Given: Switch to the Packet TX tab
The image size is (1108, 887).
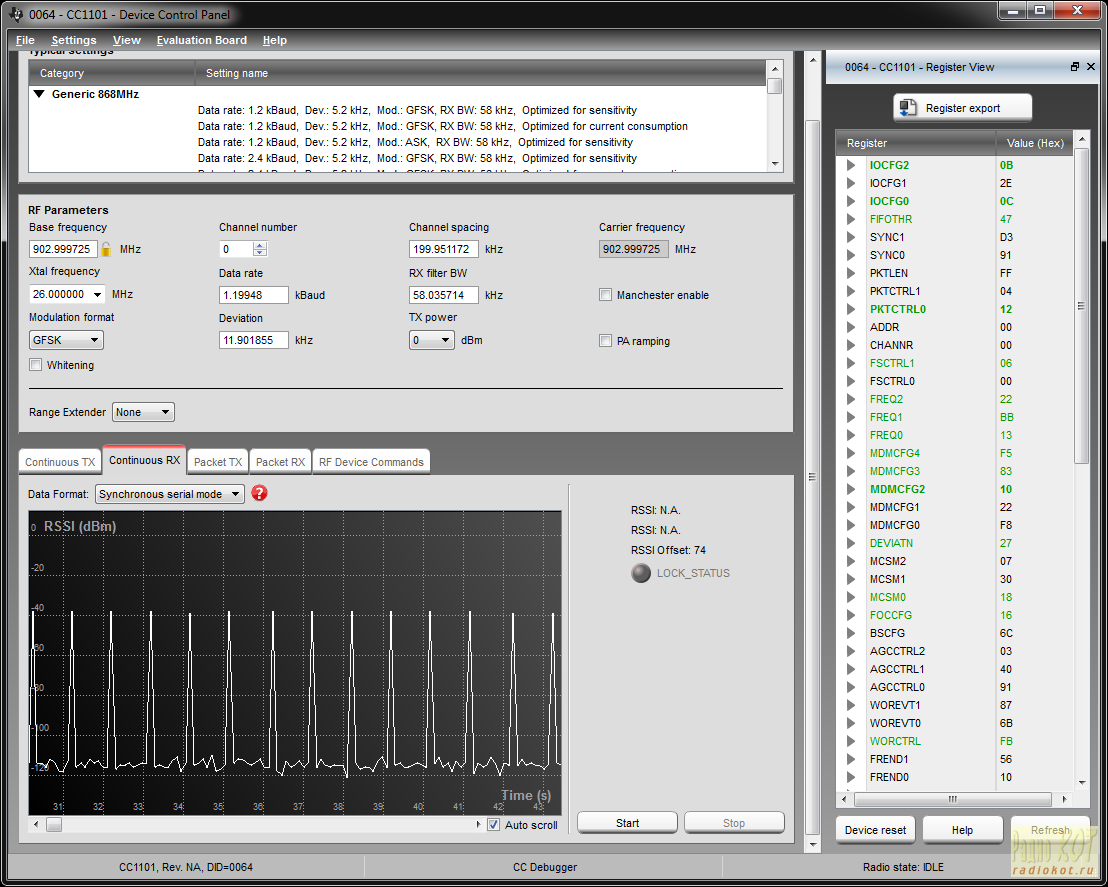Looking at the screenshot, I should click(218, 462).
